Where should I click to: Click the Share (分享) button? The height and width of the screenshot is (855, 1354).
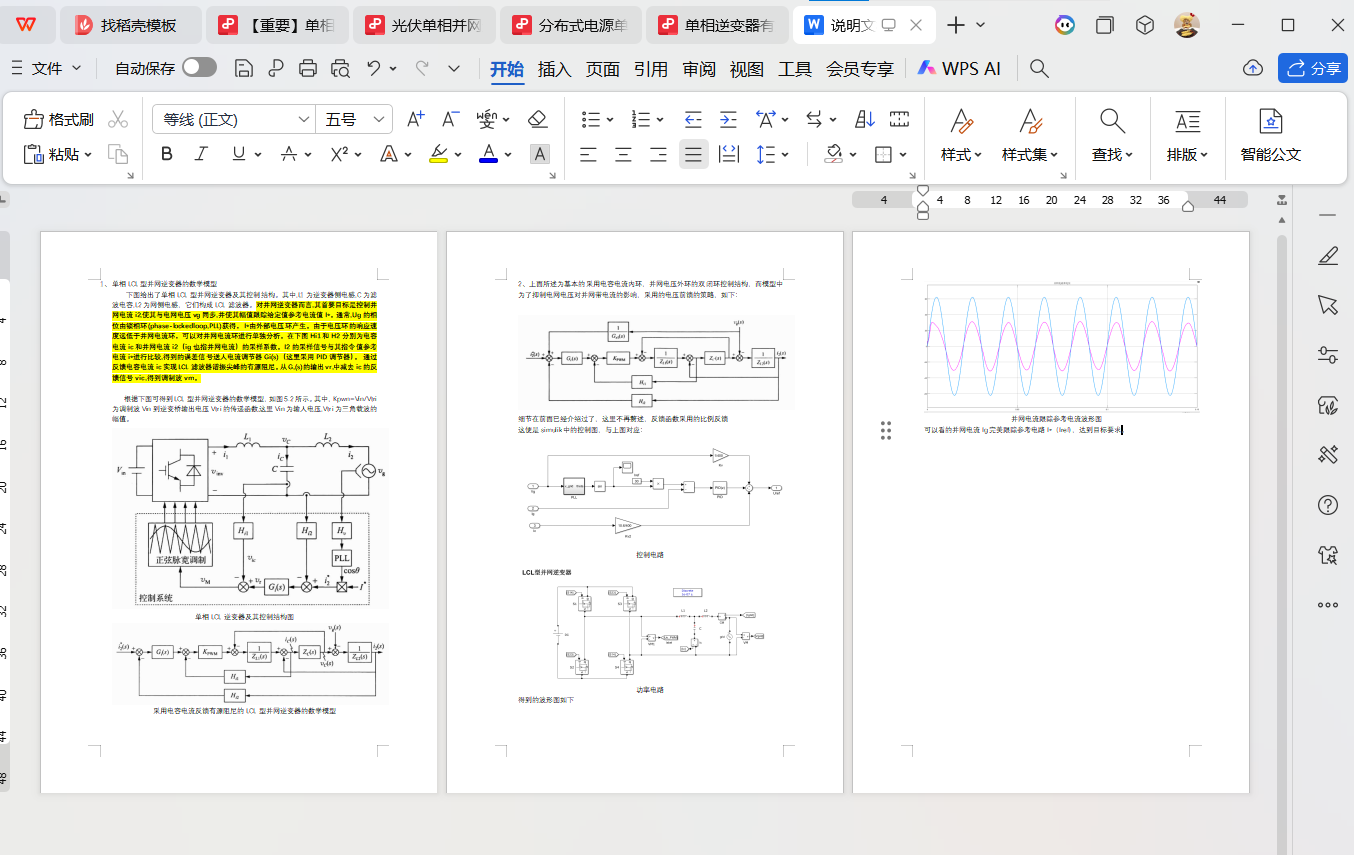tap(1312, 68)
